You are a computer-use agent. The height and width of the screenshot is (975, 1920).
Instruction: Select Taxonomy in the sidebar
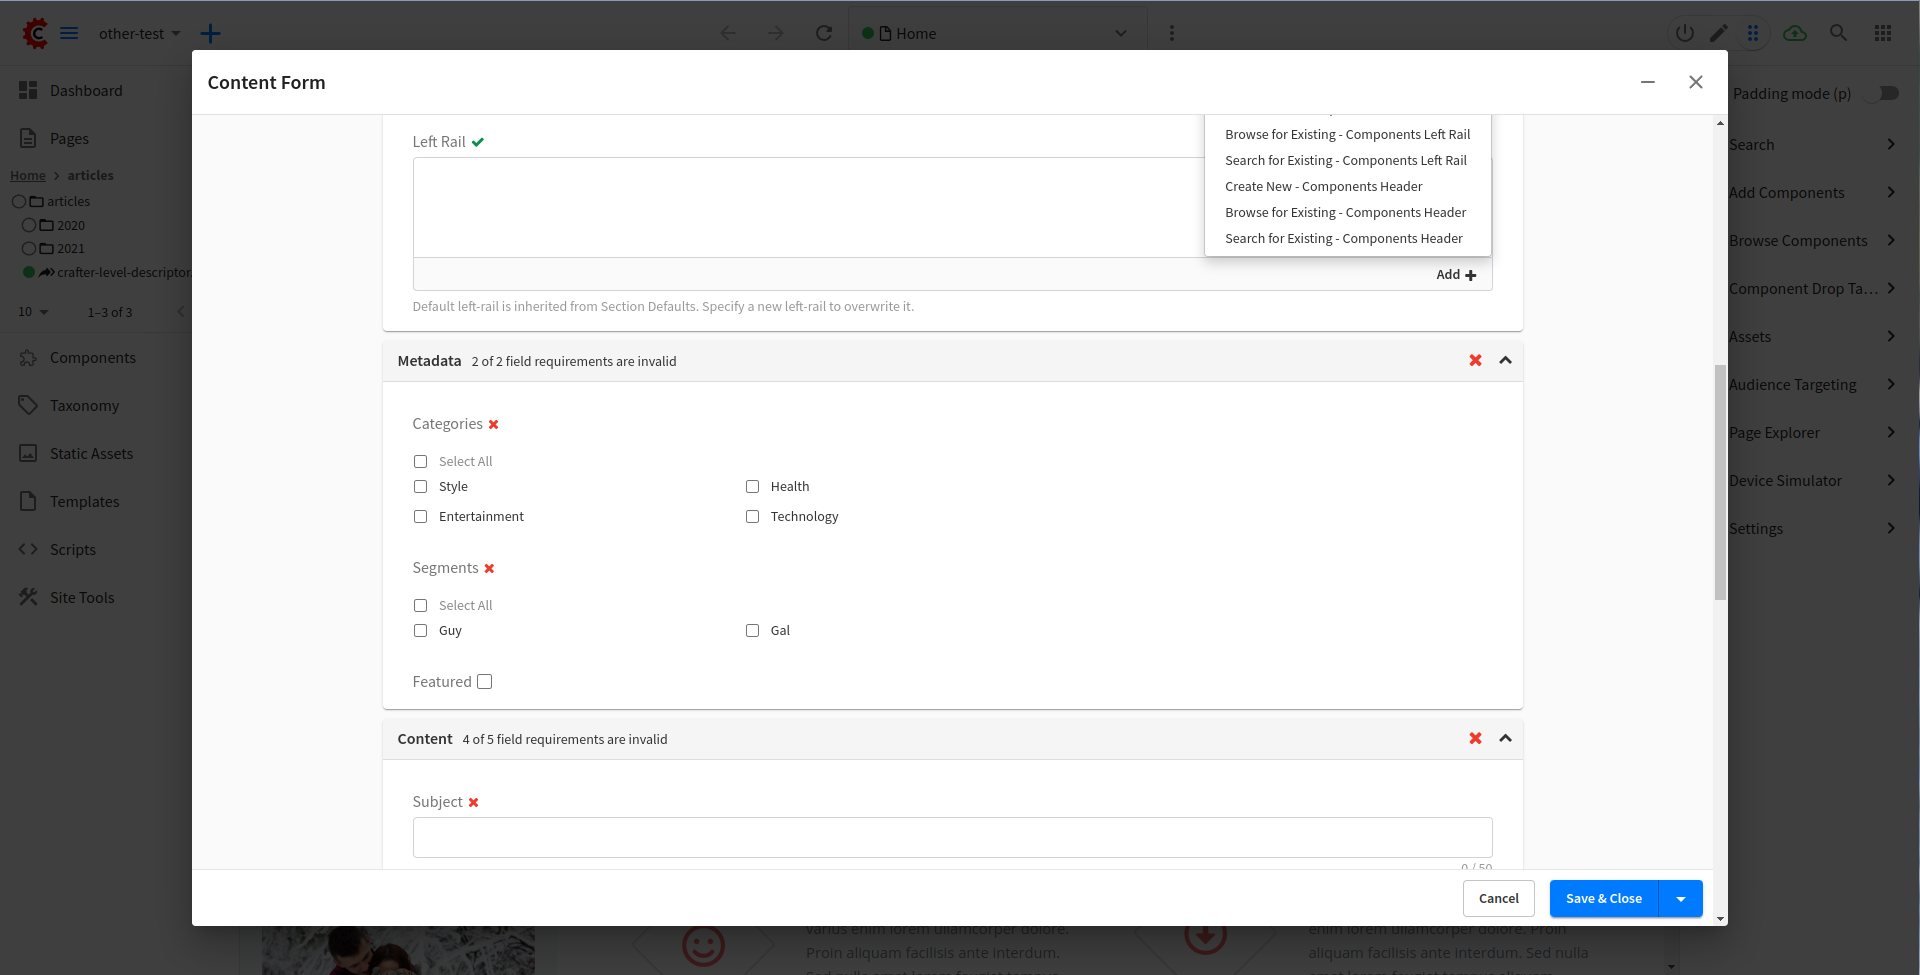pyautogui.click(x=84, y=405)
